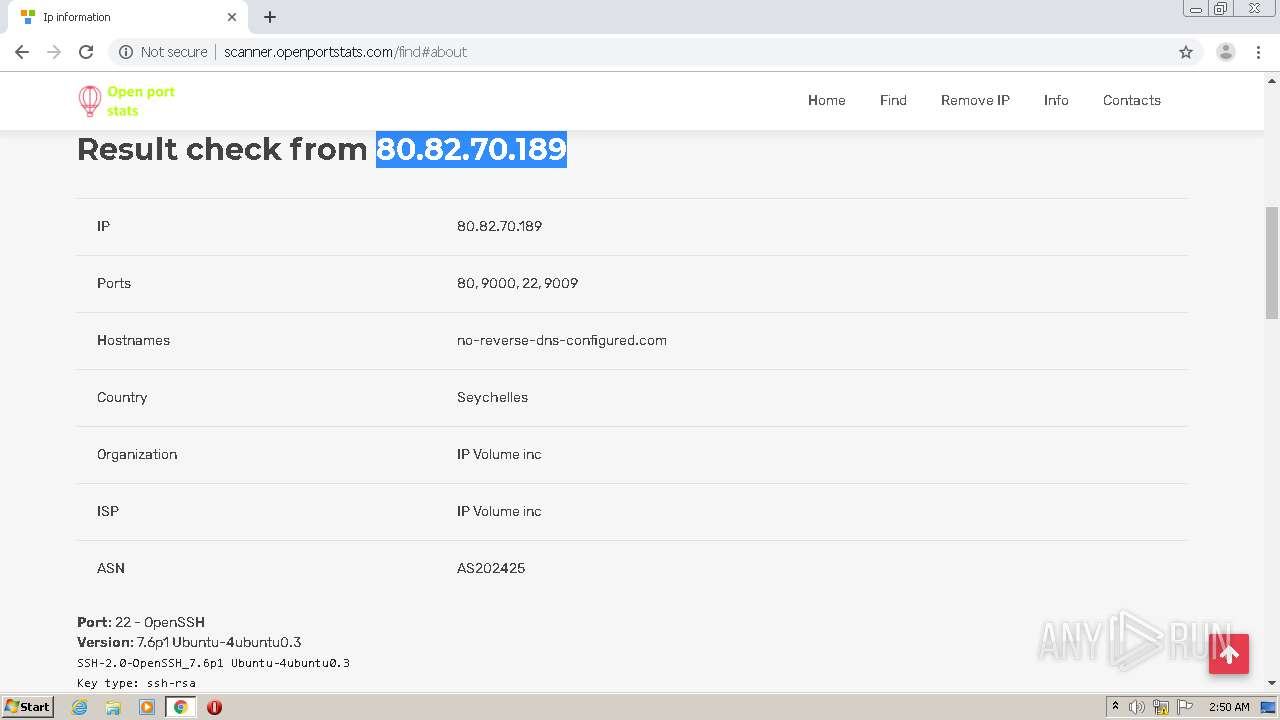Click the browser back arrow
This screenshot has height=720, width=1280.
click(x=22, y=52)
